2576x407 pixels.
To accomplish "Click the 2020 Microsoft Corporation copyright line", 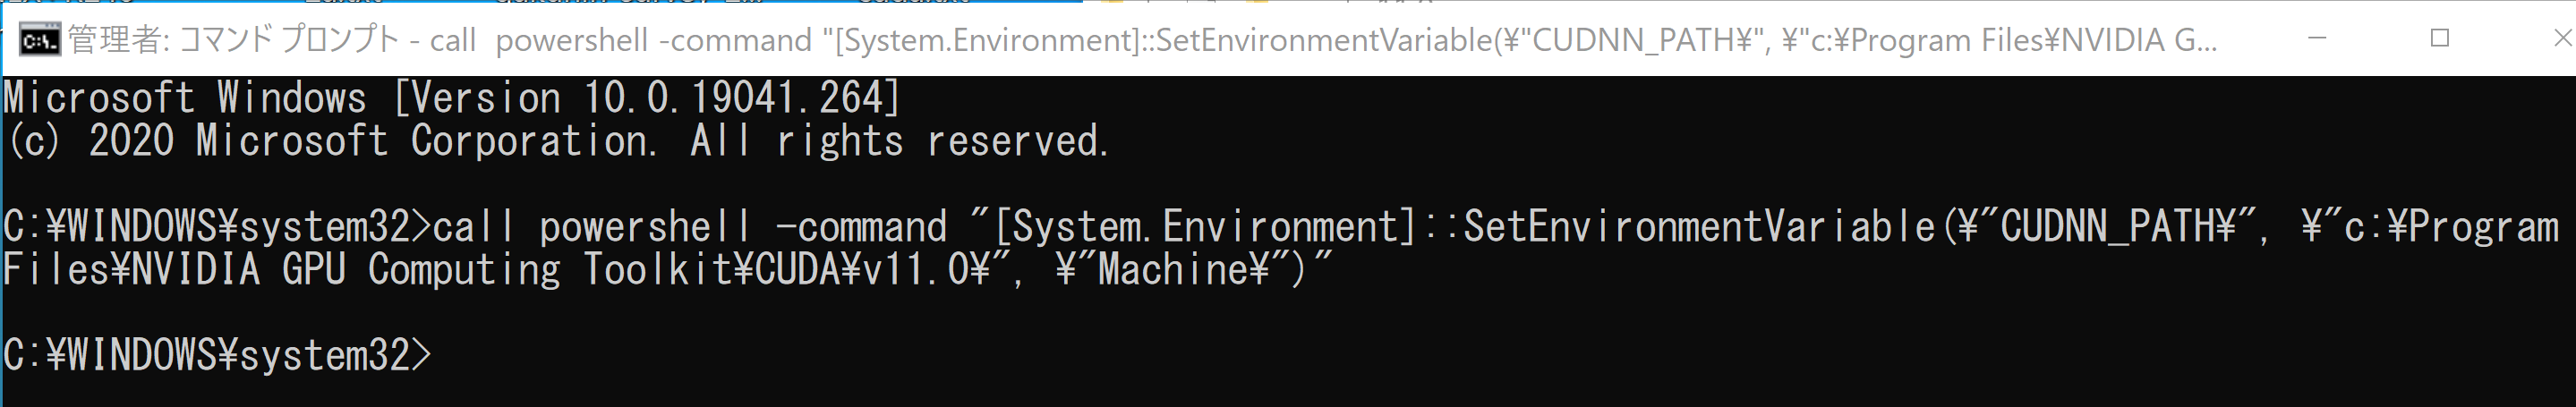I will point(557,141).
